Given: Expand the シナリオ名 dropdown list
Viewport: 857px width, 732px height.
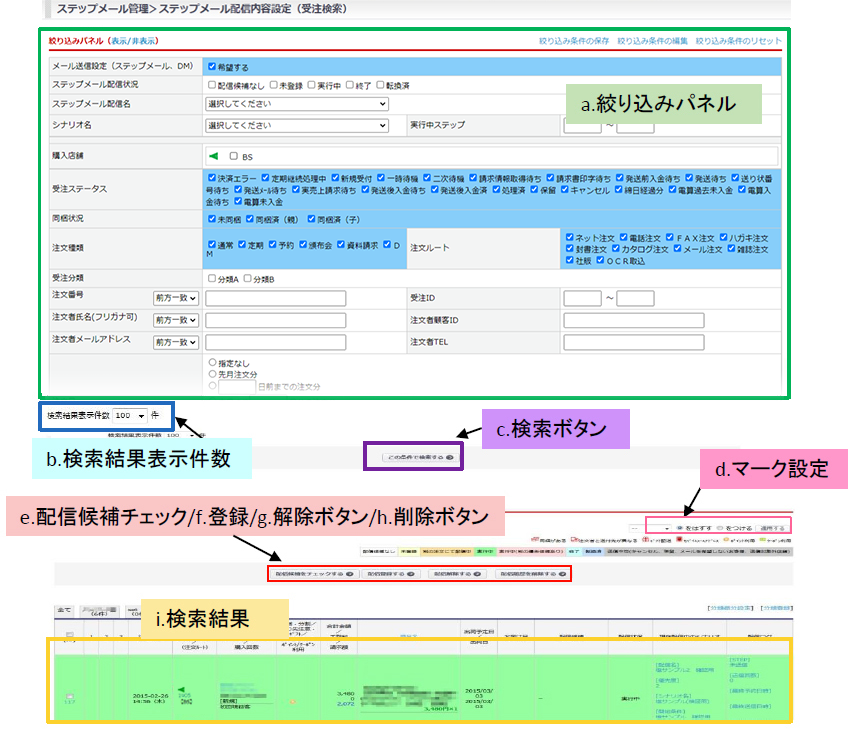Looking at the screenshot, I should point(296,126).
